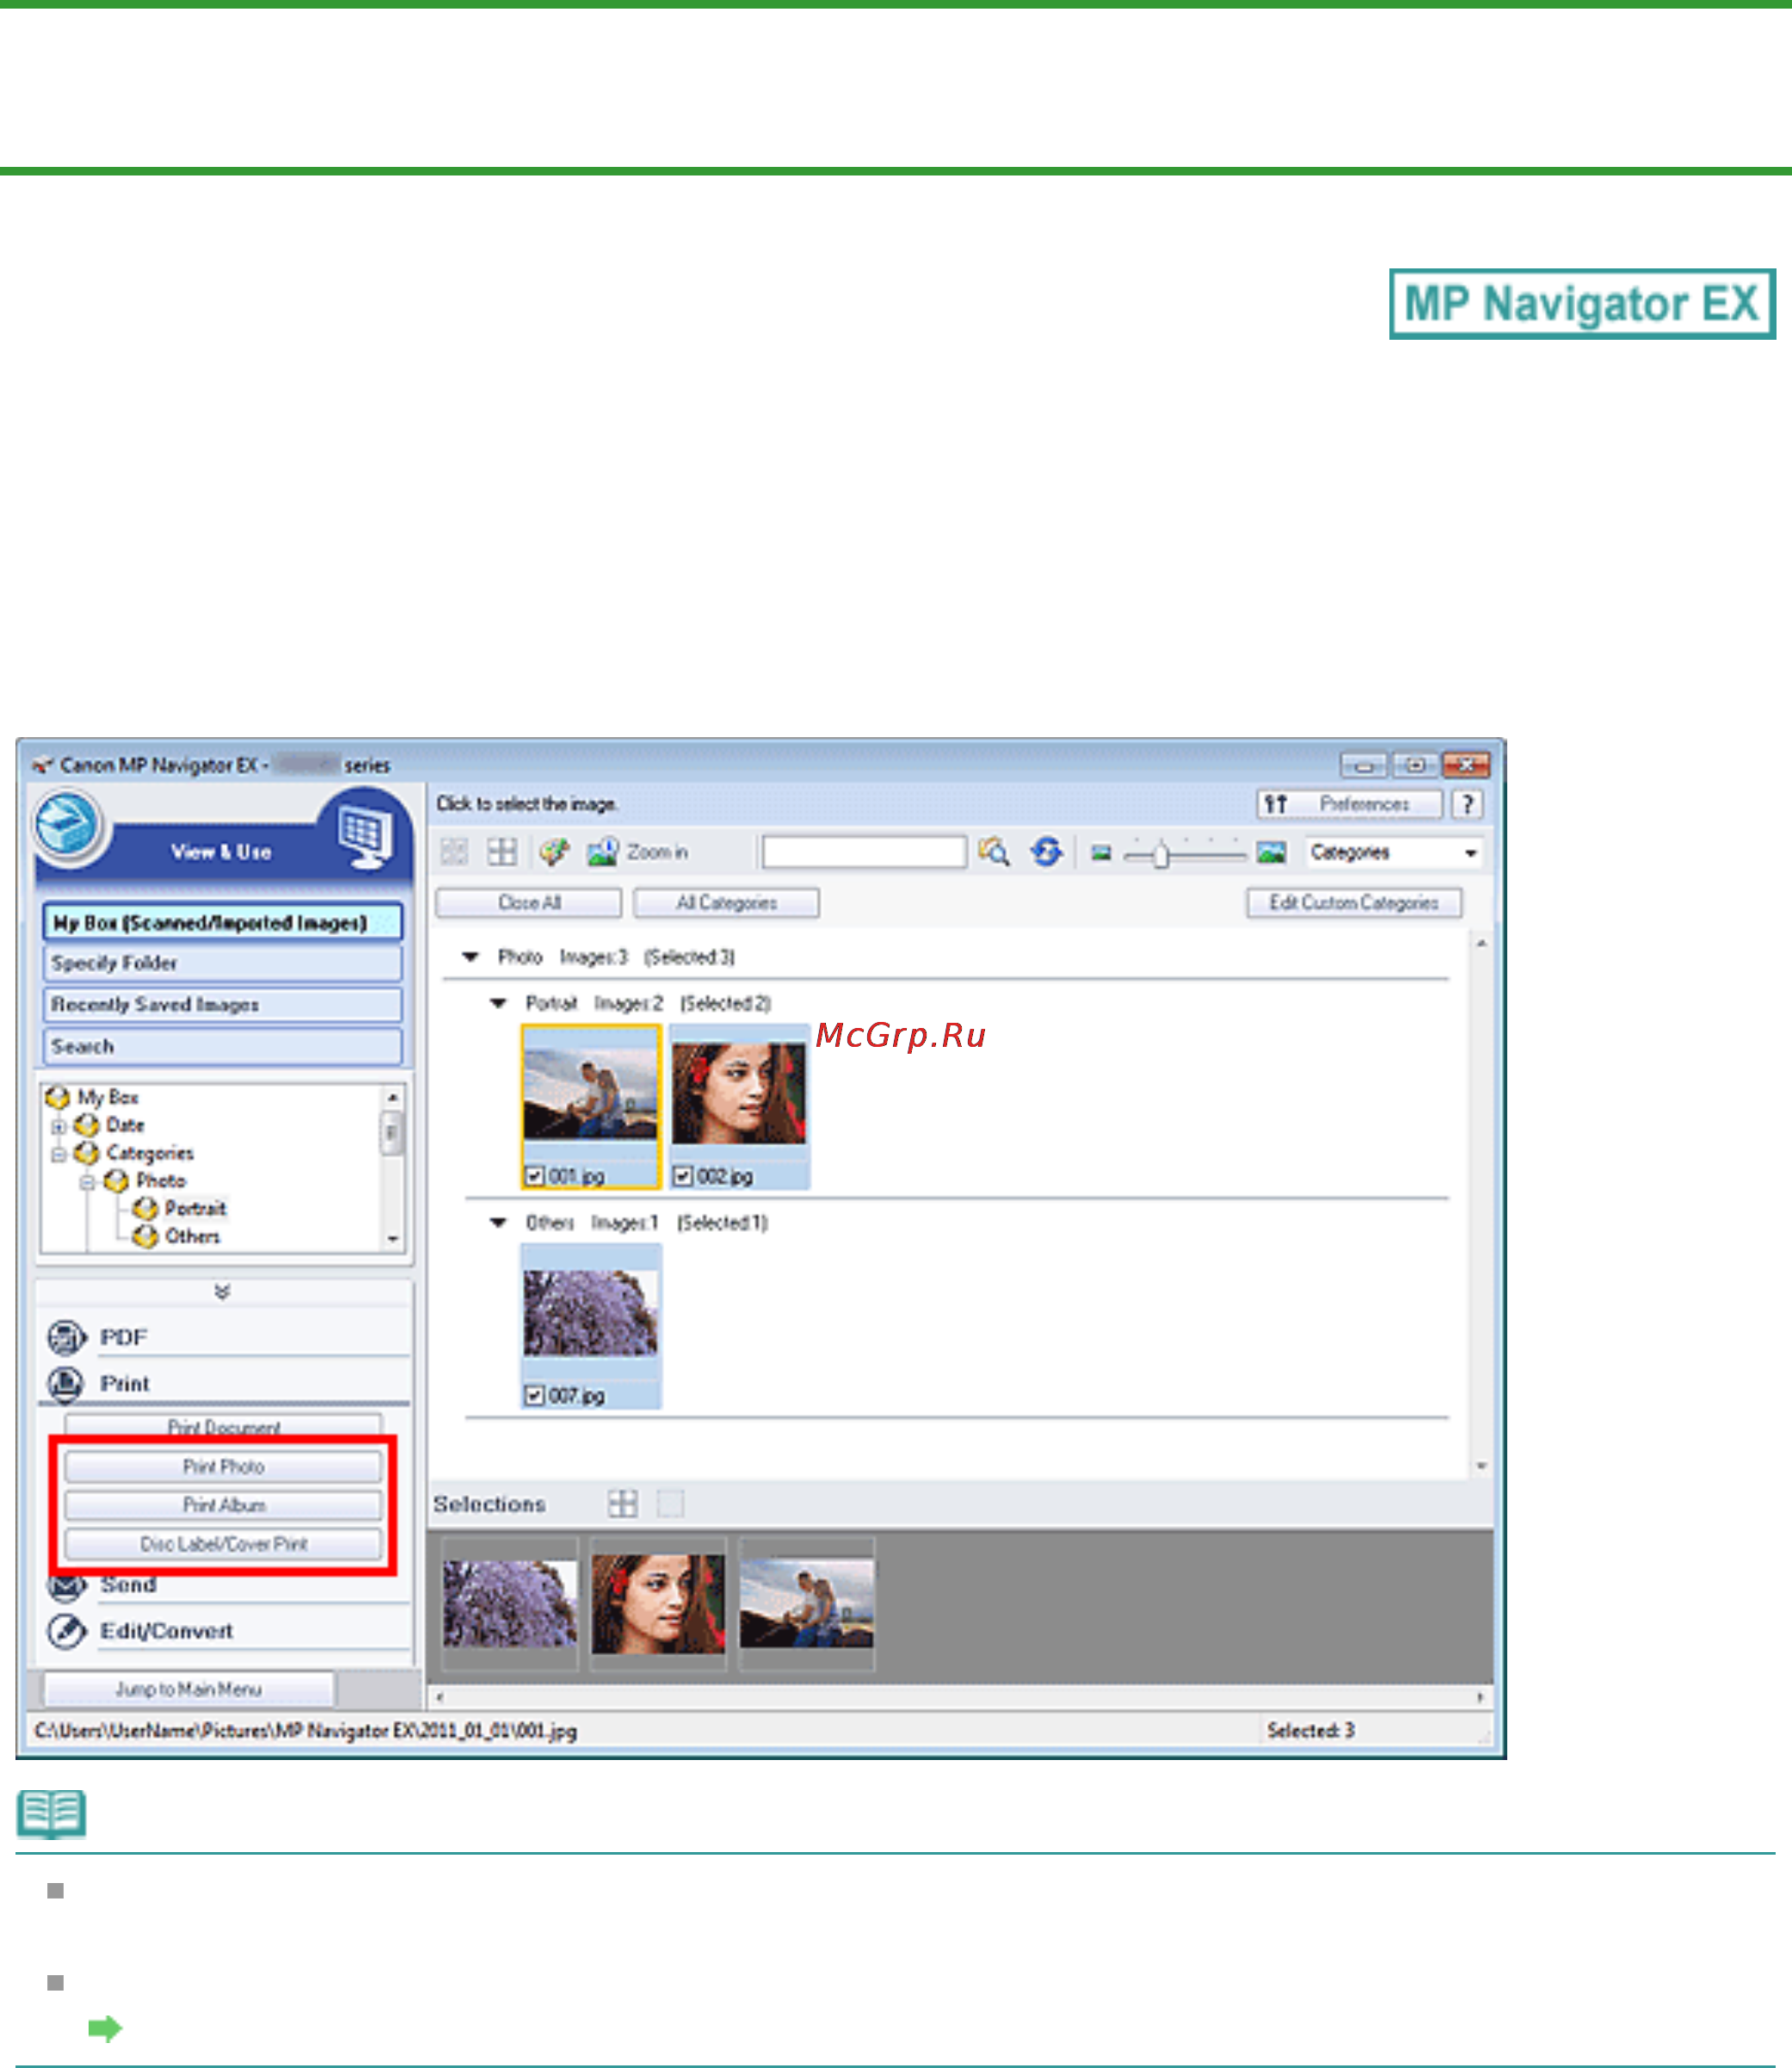Select the 007.jpg purple flowers thumbnail
1792x2068 pixels.
(x=591, y=1313)
